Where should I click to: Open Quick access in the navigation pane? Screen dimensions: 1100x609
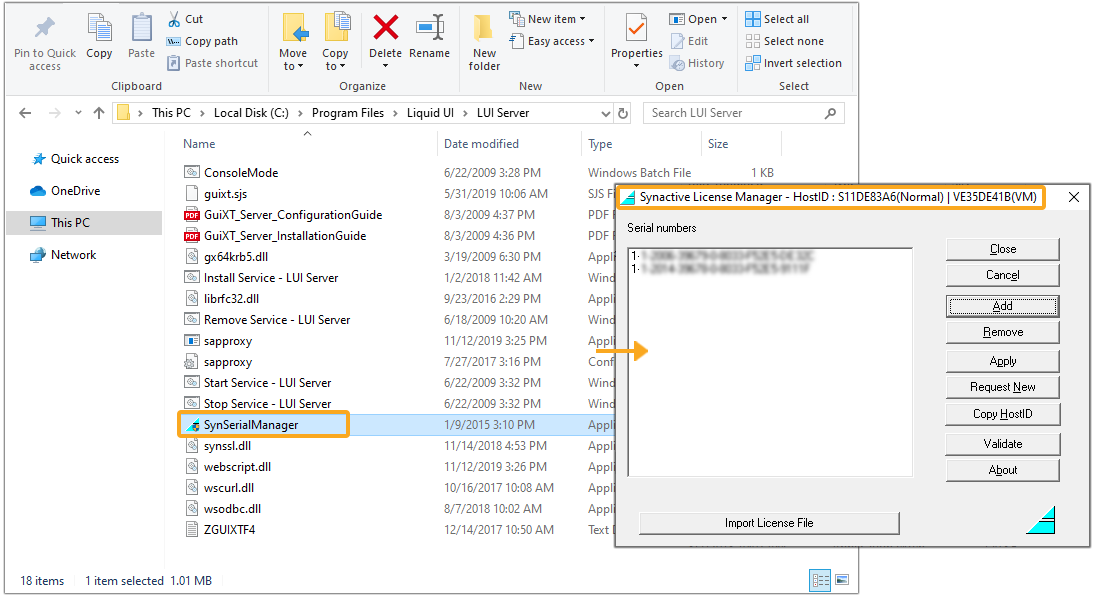[76, 159]
